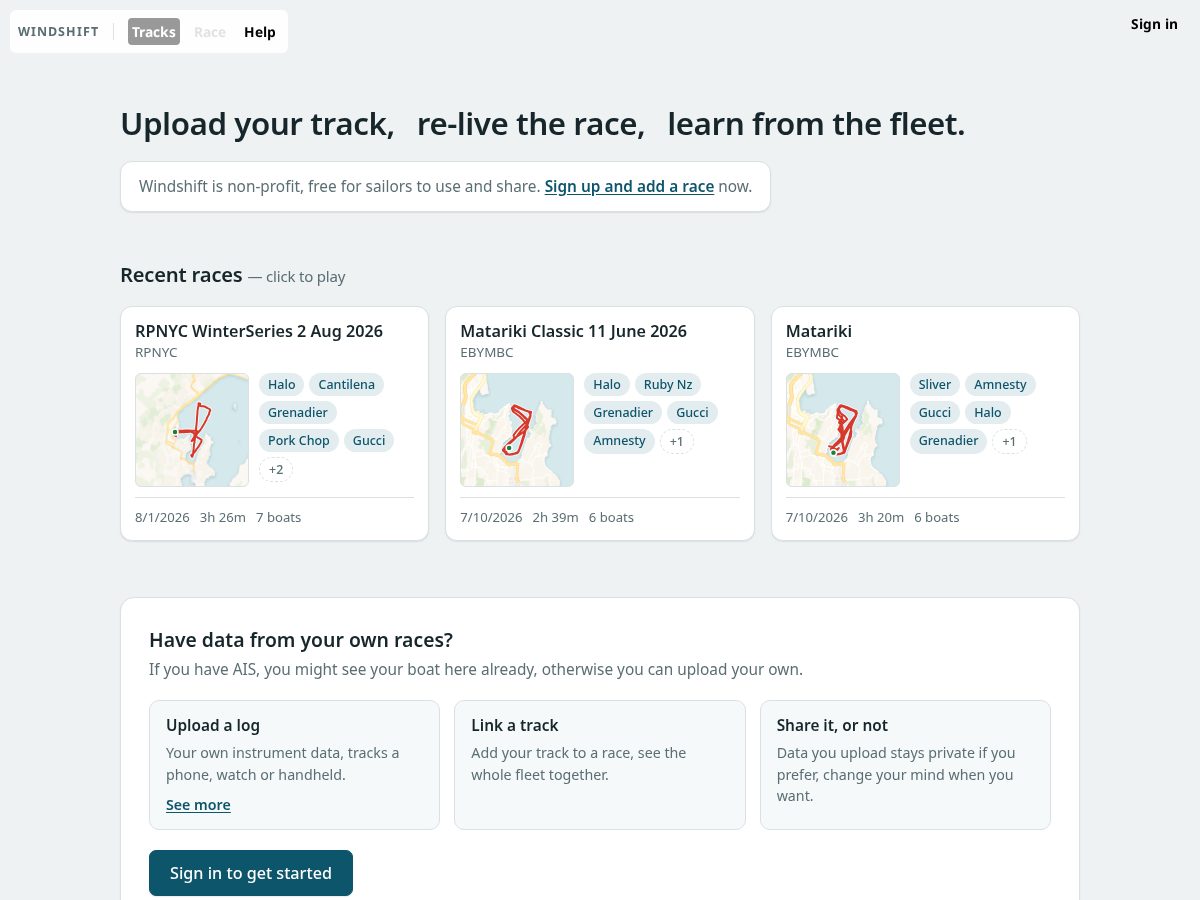Click 'EBYMBC' label under Matariki Classic
1200x900 pixels.
point(487,353)
